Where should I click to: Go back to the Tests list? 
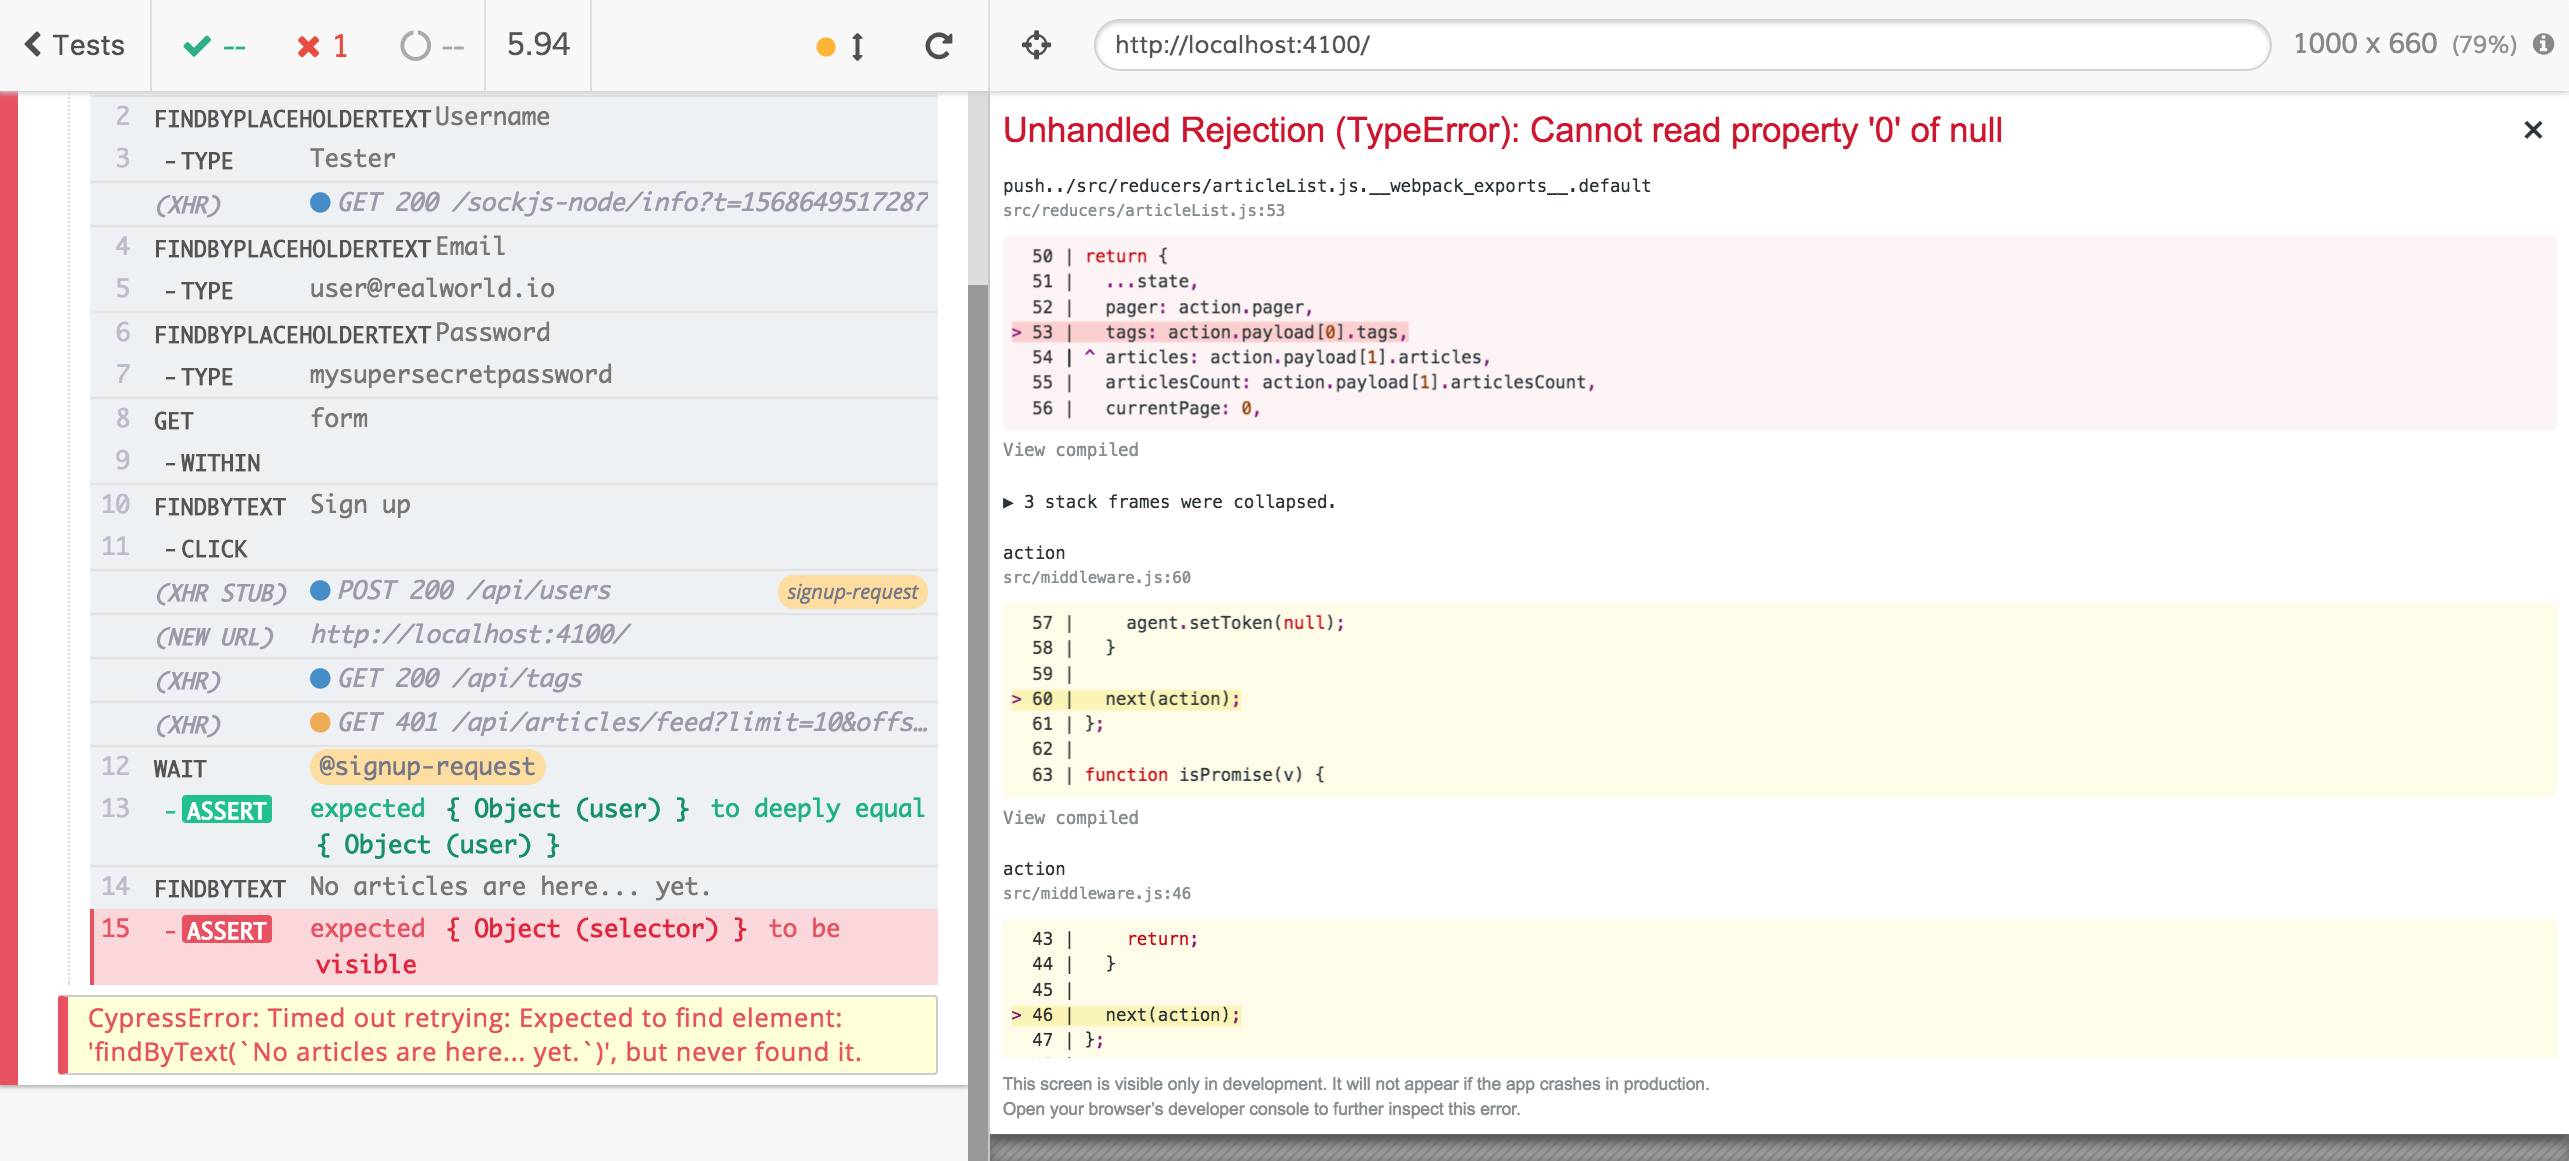(74, 45)
